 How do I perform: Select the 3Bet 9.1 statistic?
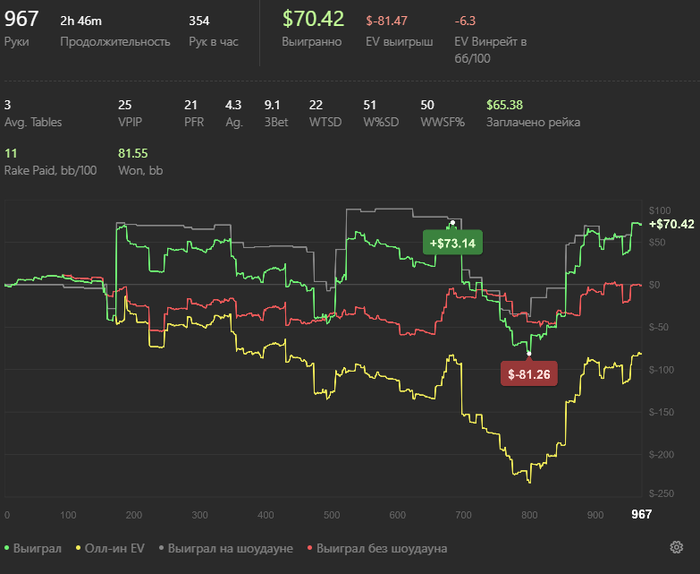point(276,113)
